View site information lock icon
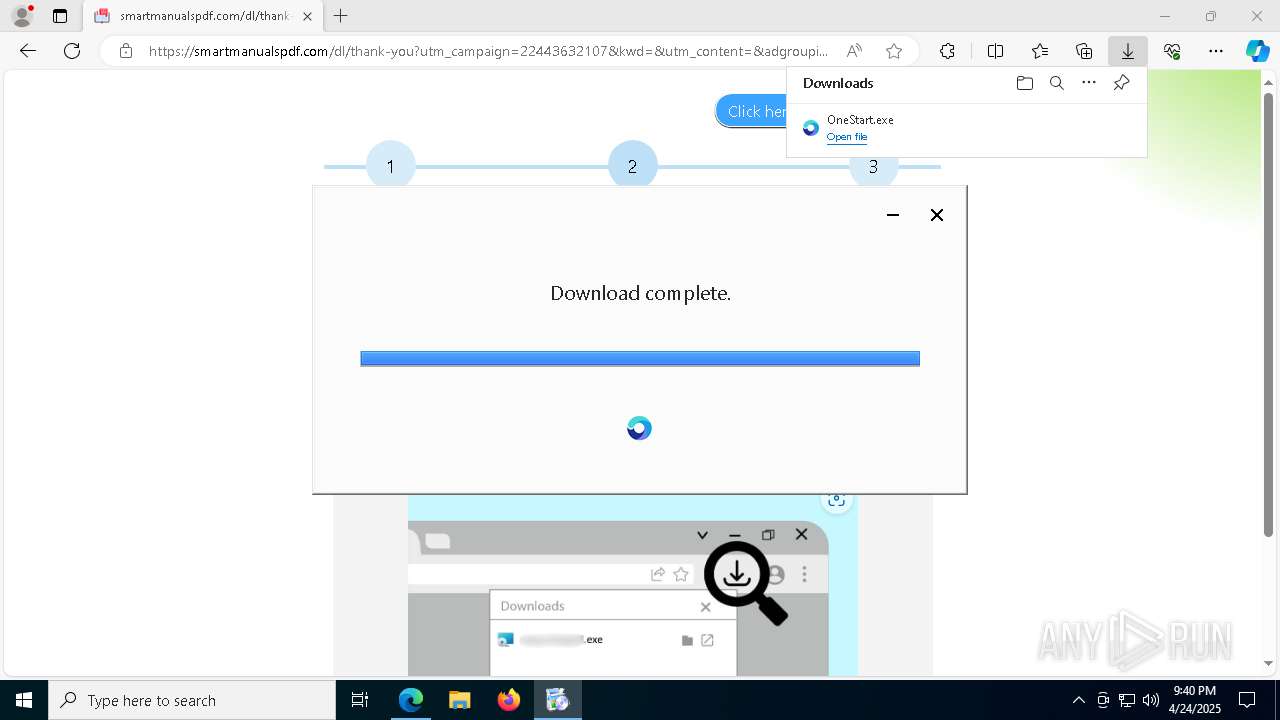The image size is (1280, 720). pyautogui.click(x=126, y=51)
